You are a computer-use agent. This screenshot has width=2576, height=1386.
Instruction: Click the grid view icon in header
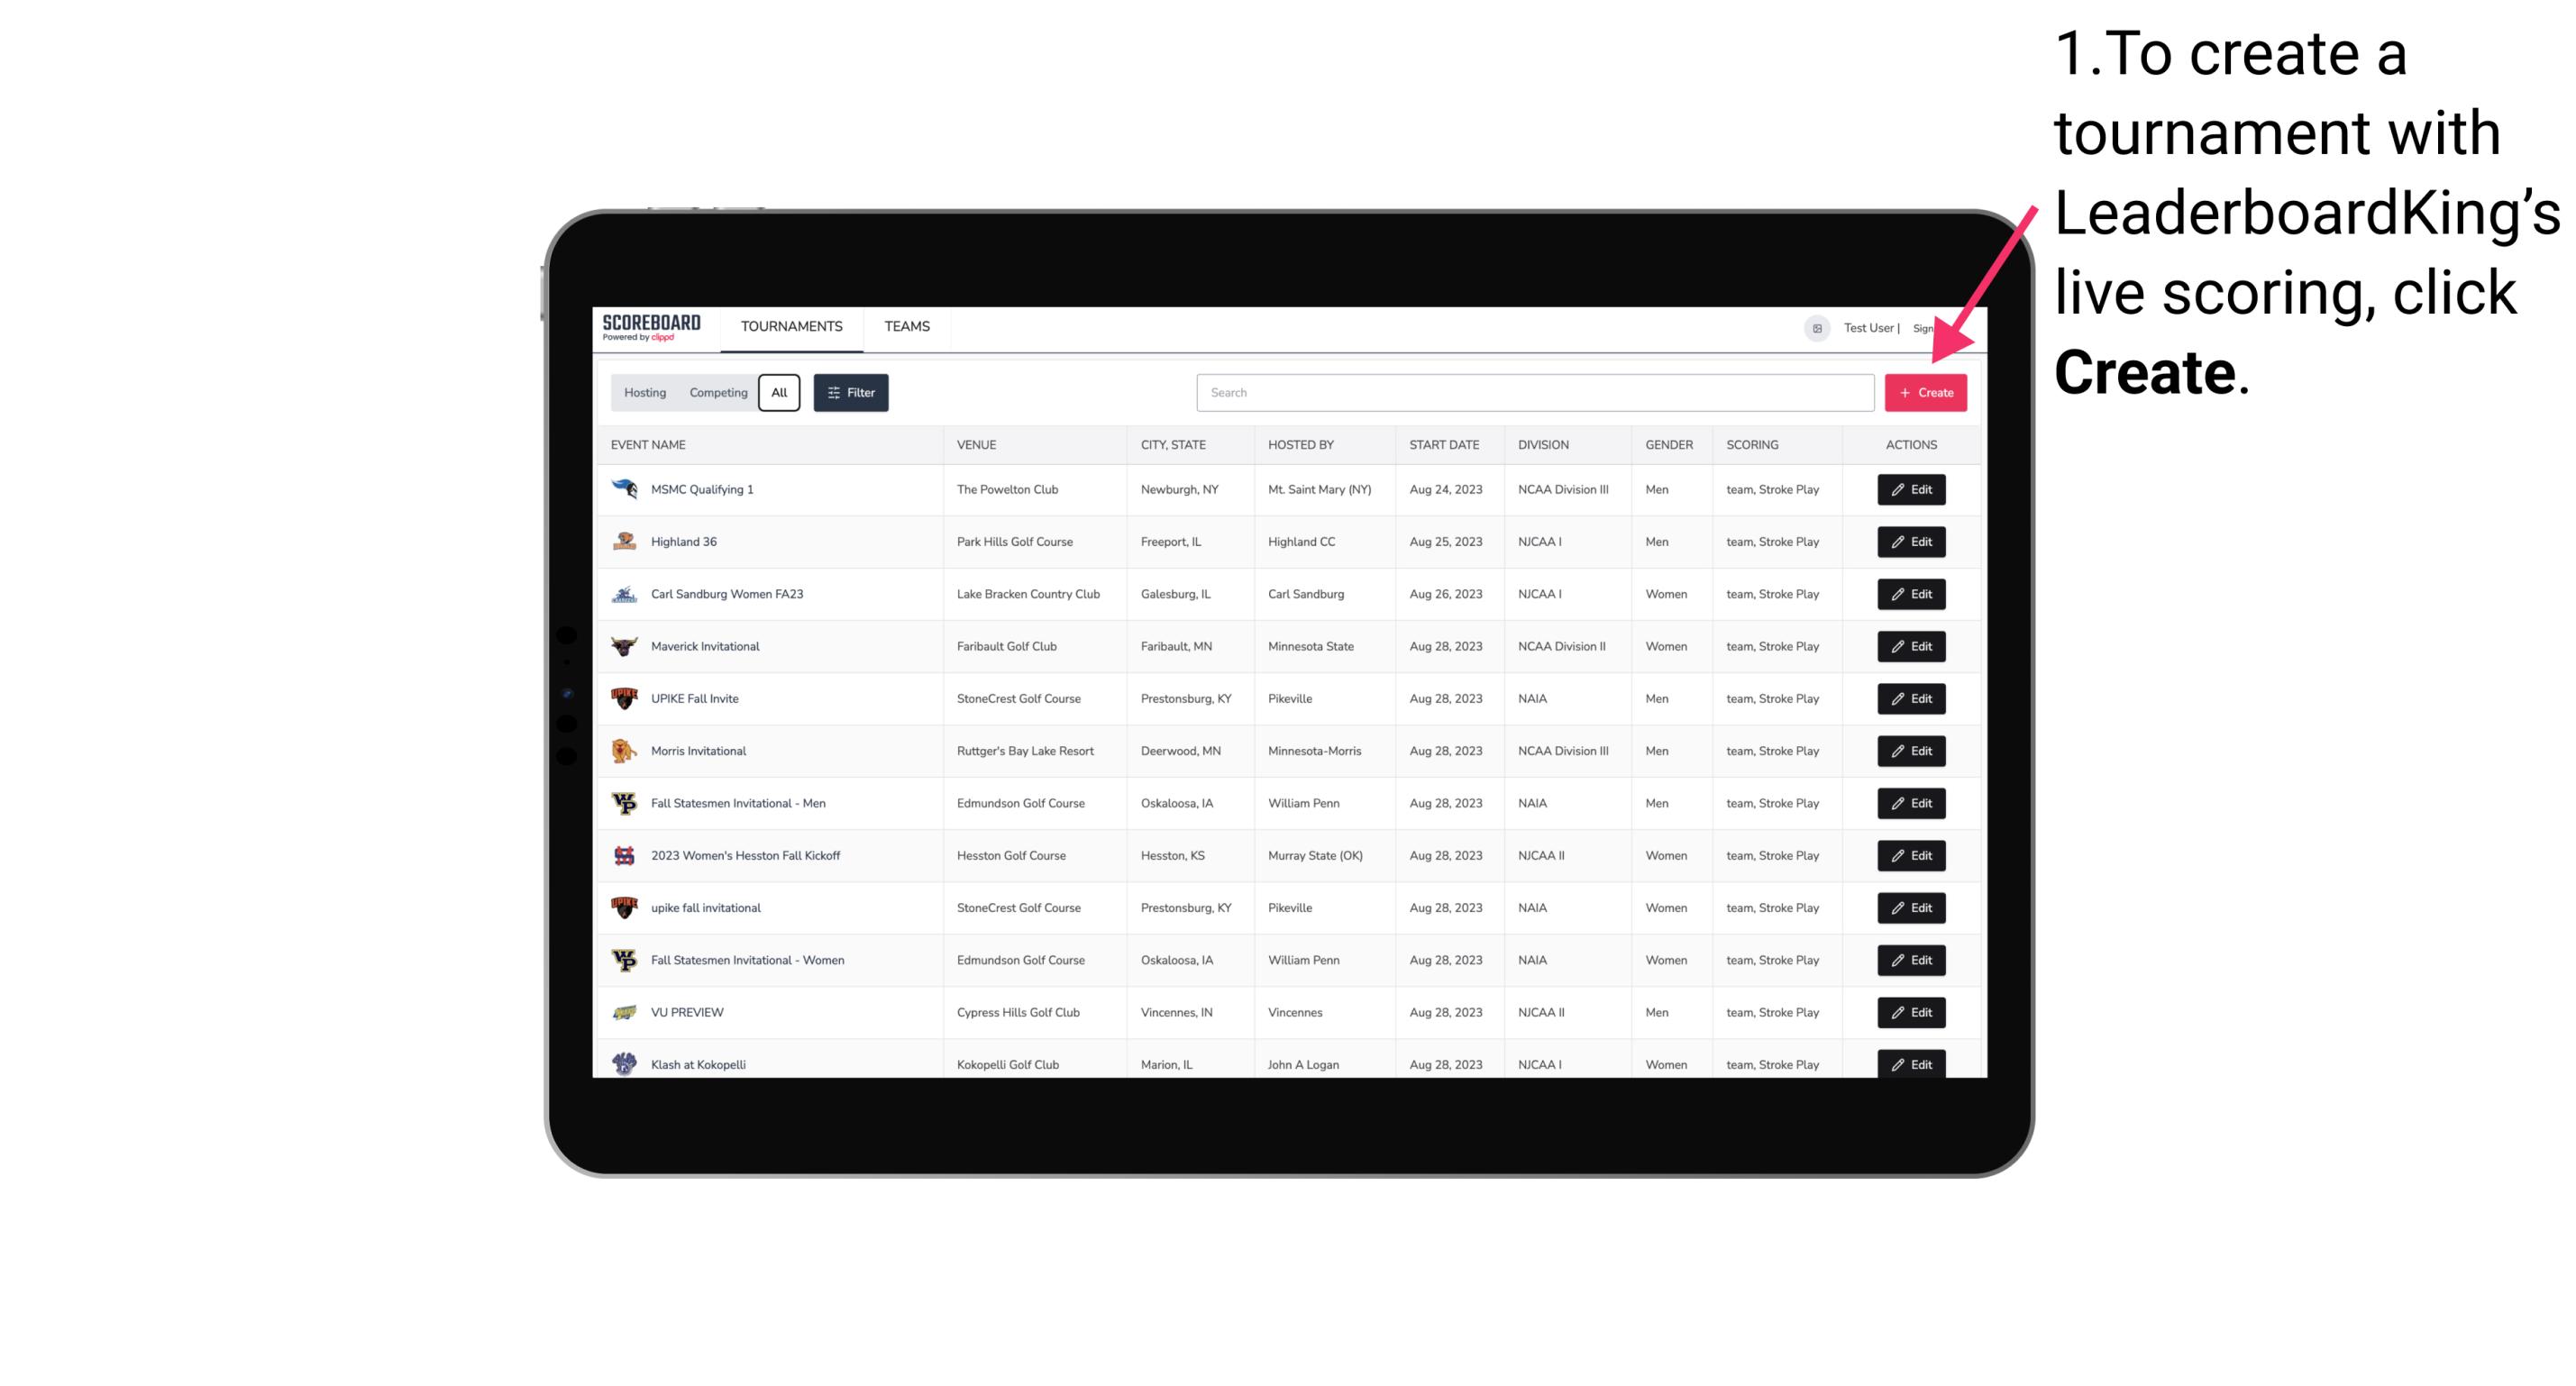(1814, 326)
